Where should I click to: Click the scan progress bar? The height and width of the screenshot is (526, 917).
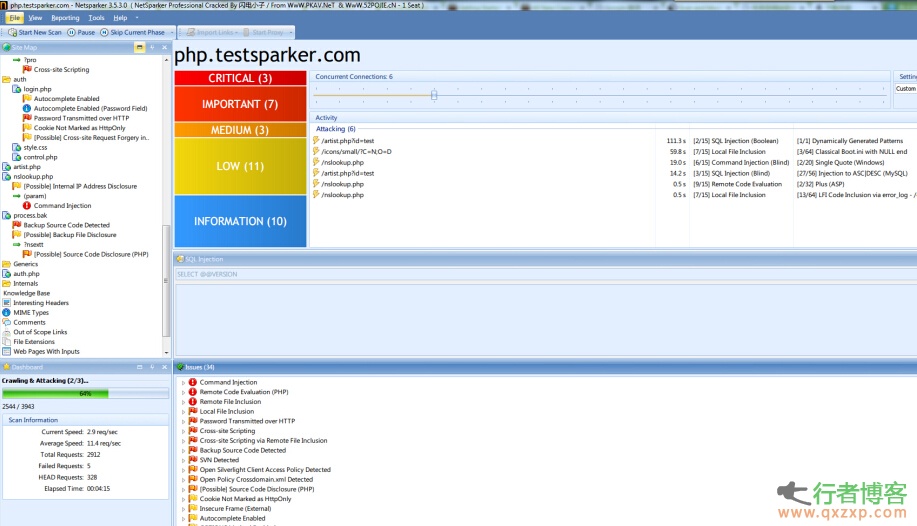85,394
